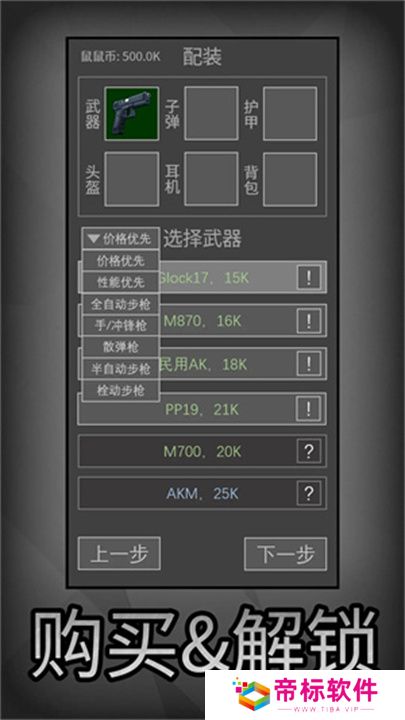Viewport: 405px width, 720px height.
Task: Select the AKM 25K weapon row
Action: (202, 494)
